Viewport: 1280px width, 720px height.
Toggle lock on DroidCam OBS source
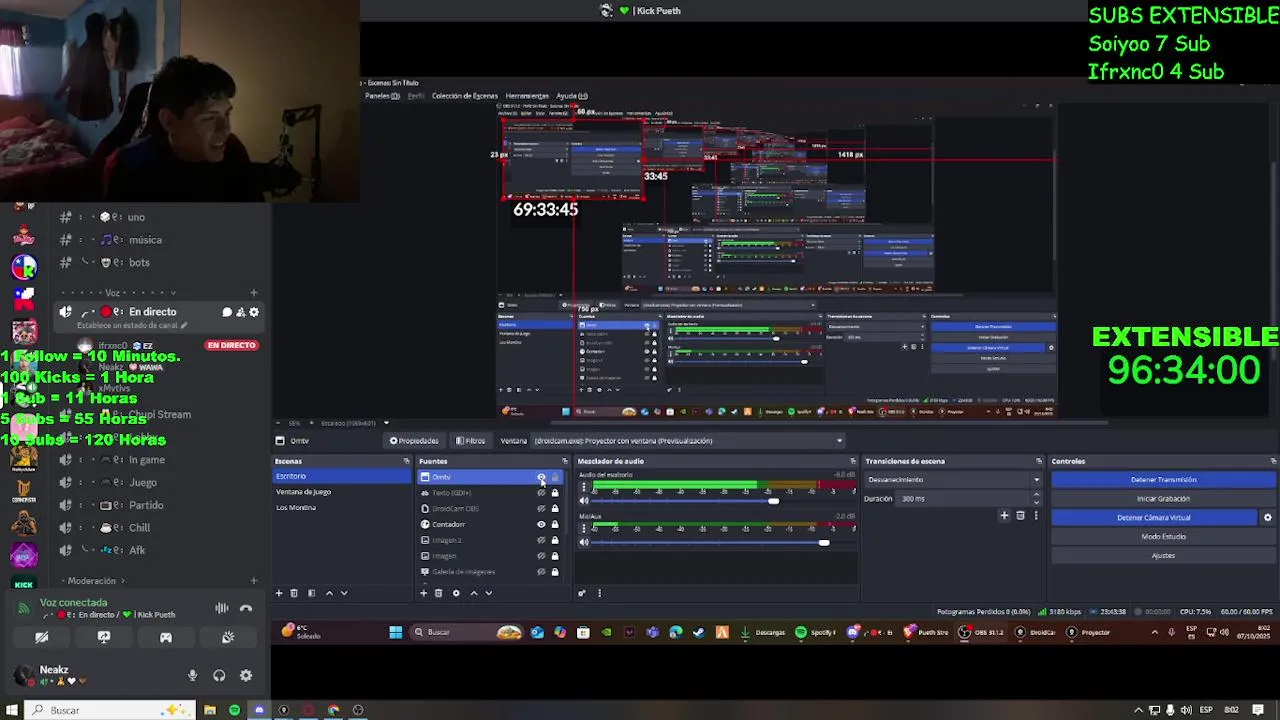click(555, 509)
